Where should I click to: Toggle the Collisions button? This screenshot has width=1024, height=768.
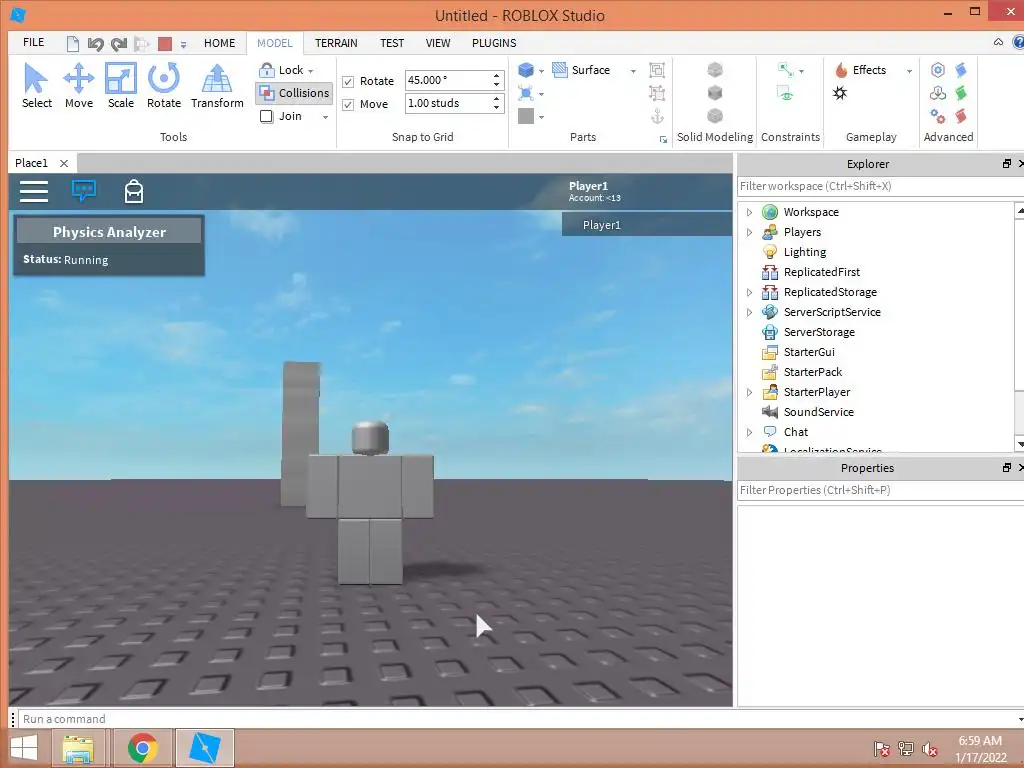coord(294,93)
